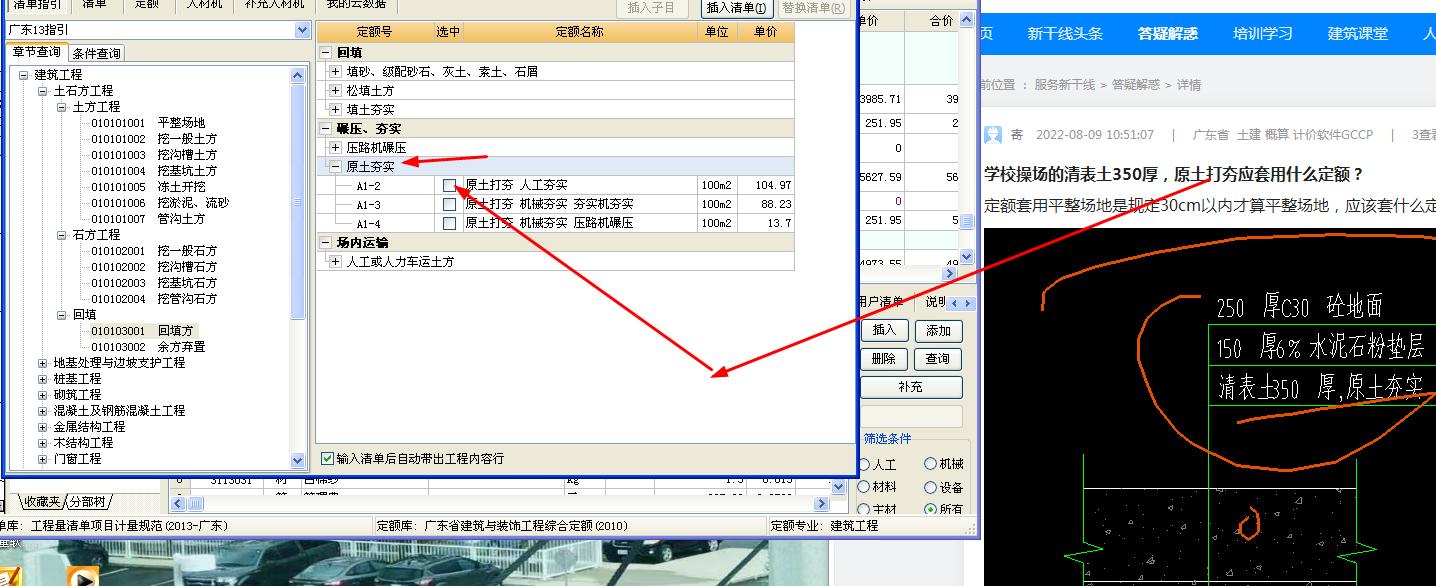The height and width of the screenshot is (586, 1436).
Task: Select the 所有 filter radio button
Action: point(930,509)
